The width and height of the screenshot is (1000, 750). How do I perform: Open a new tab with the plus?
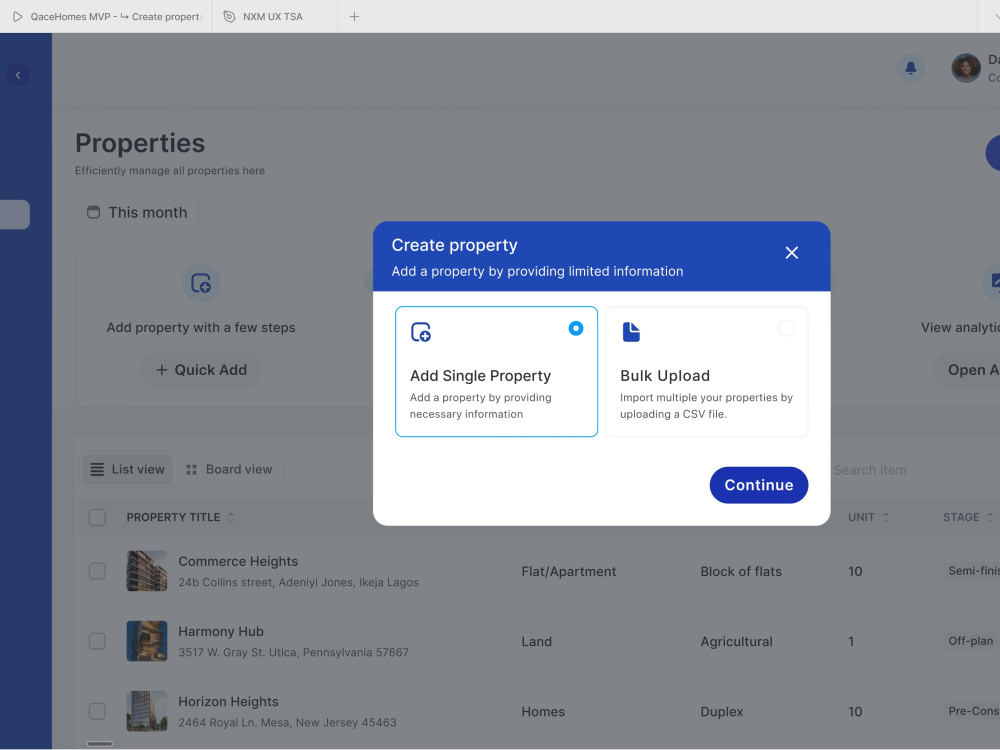click(355, 17)
